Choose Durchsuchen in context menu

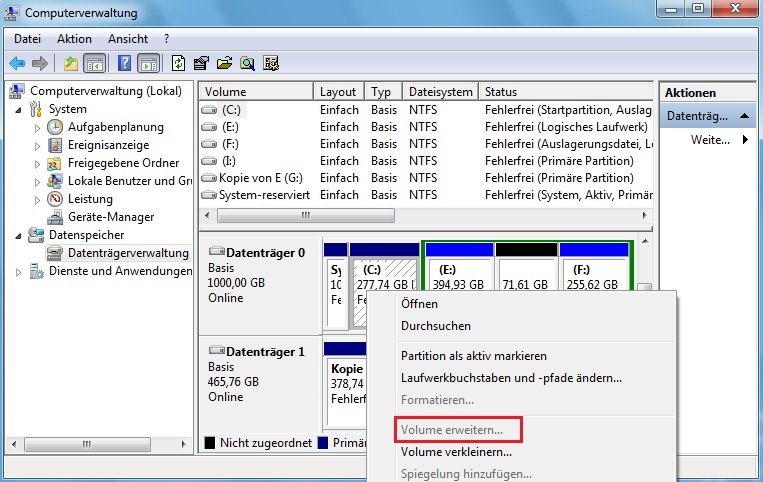coord(436,326)
